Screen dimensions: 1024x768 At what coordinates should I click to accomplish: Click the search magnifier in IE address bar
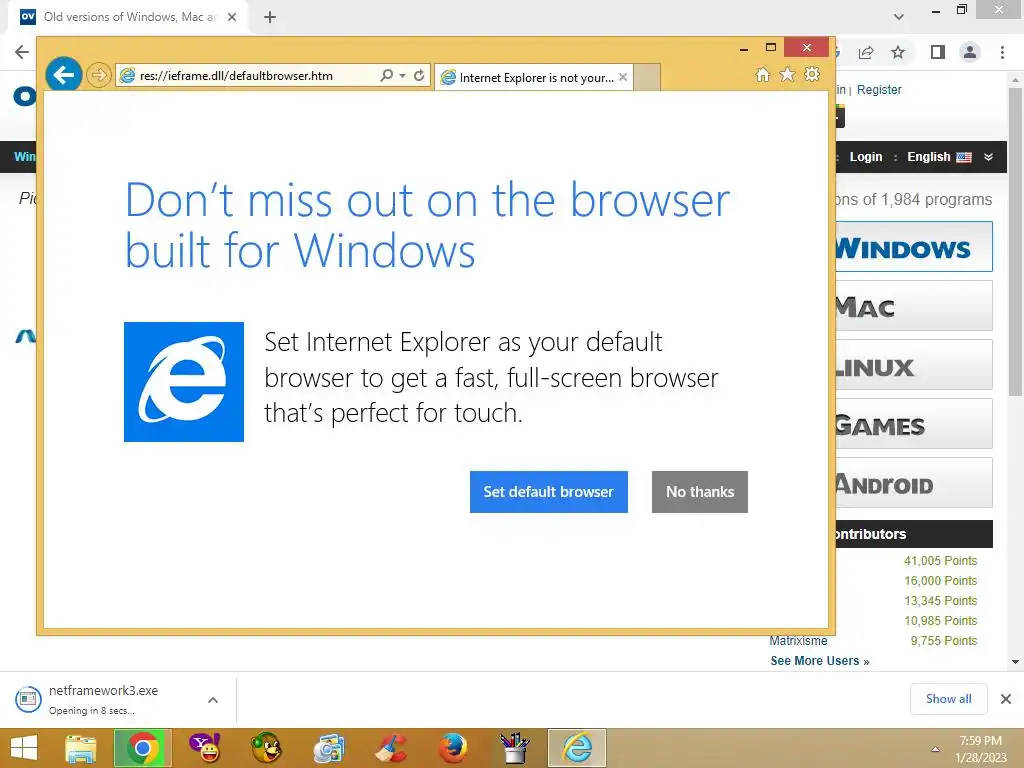[x=387, y=75]
